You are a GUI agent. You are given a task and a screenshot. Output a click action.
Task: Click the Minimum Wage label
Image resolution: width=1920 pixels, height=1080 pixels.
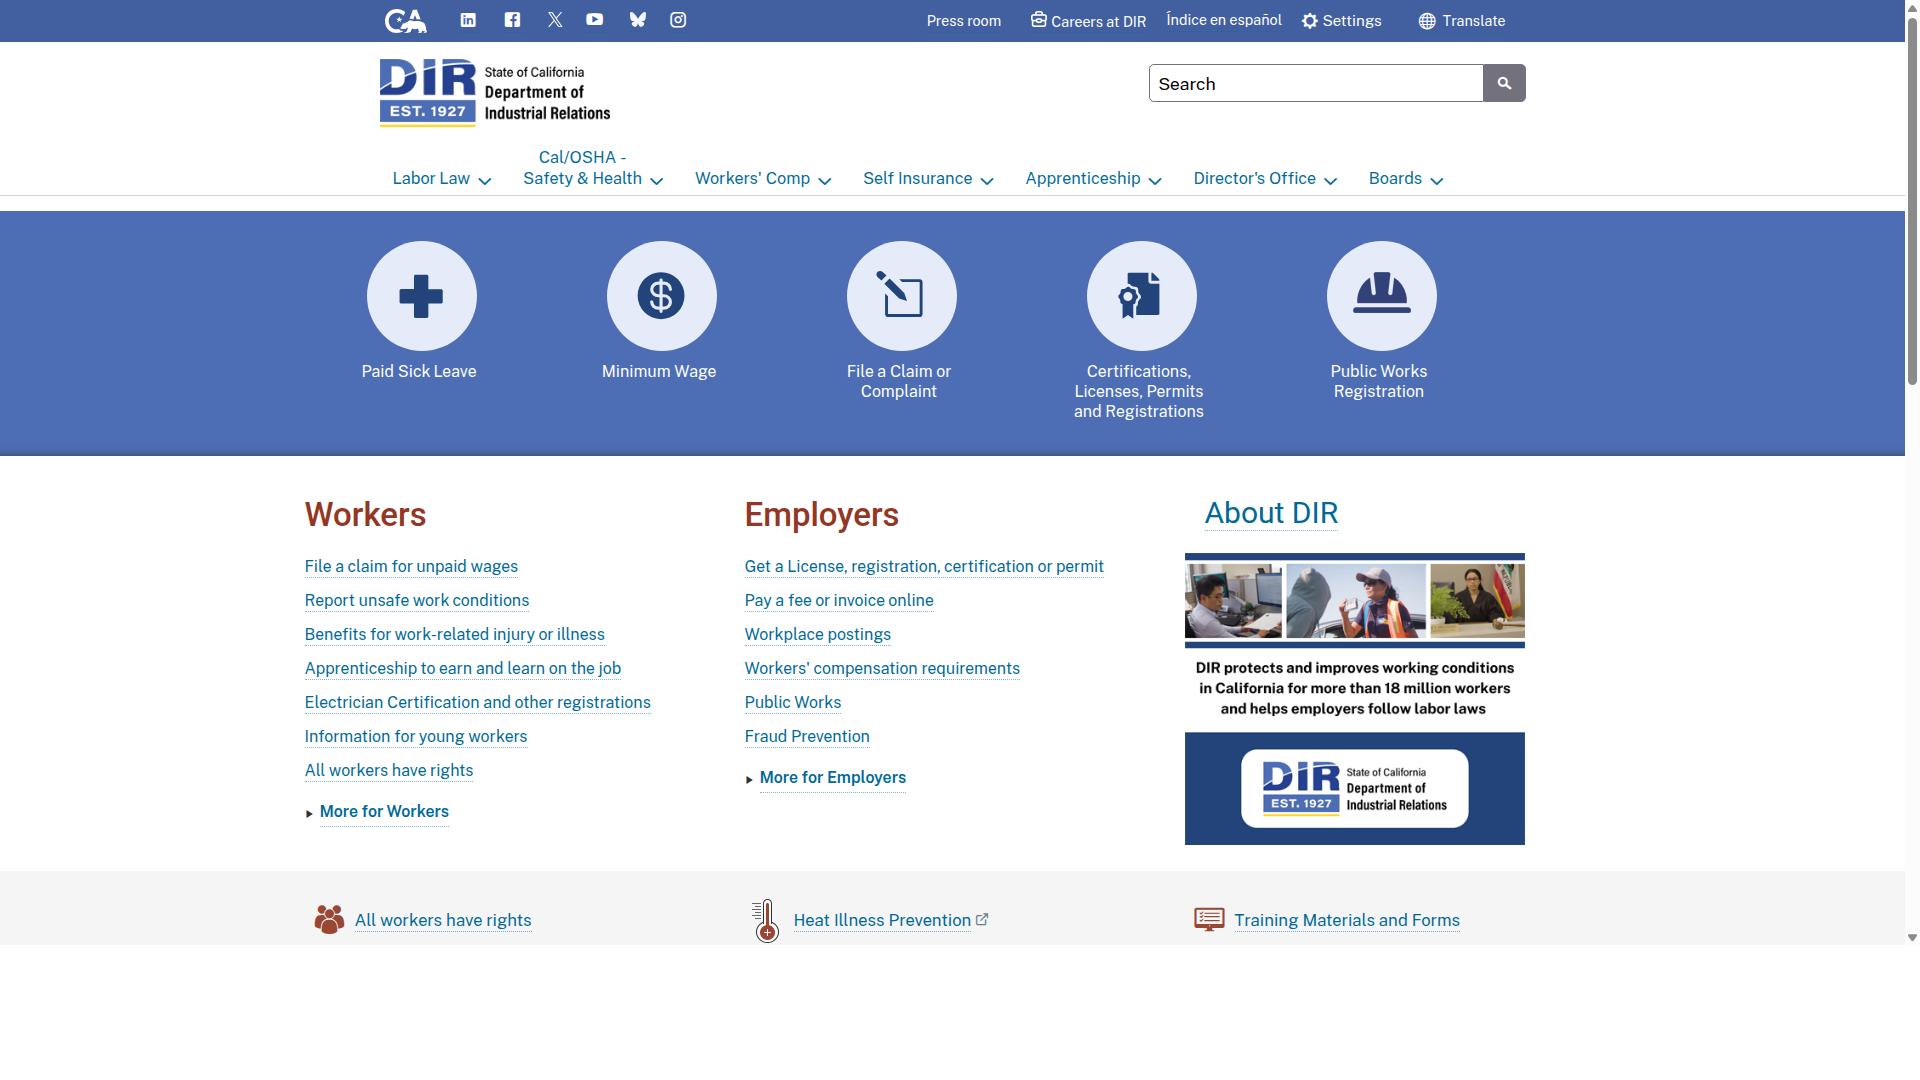659,371
